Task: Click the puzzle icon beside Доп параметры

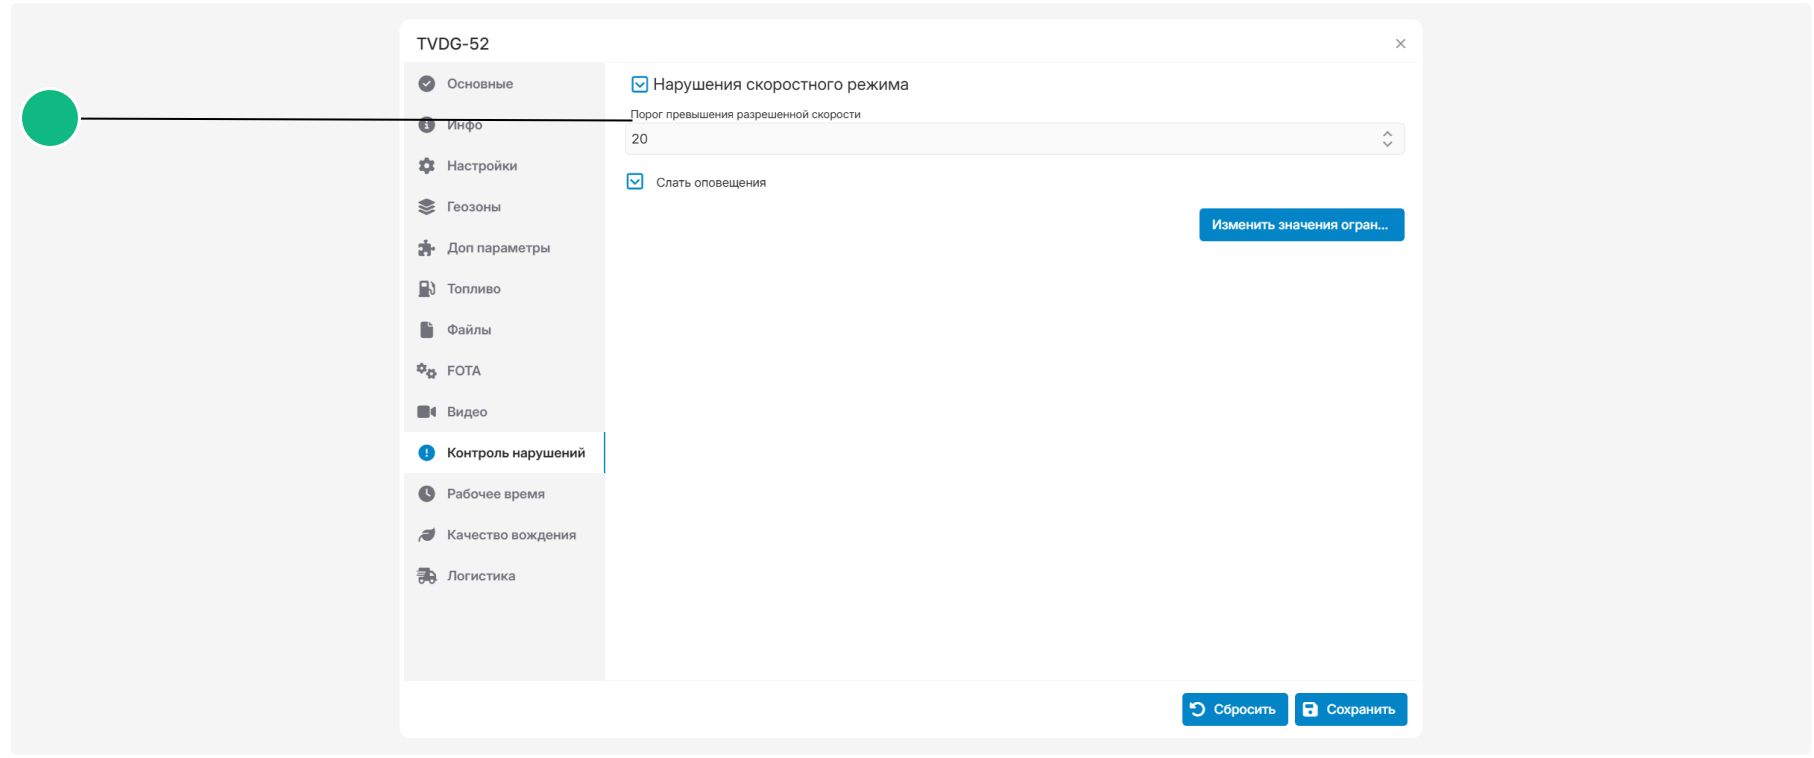Action: (x=427, y=248)
